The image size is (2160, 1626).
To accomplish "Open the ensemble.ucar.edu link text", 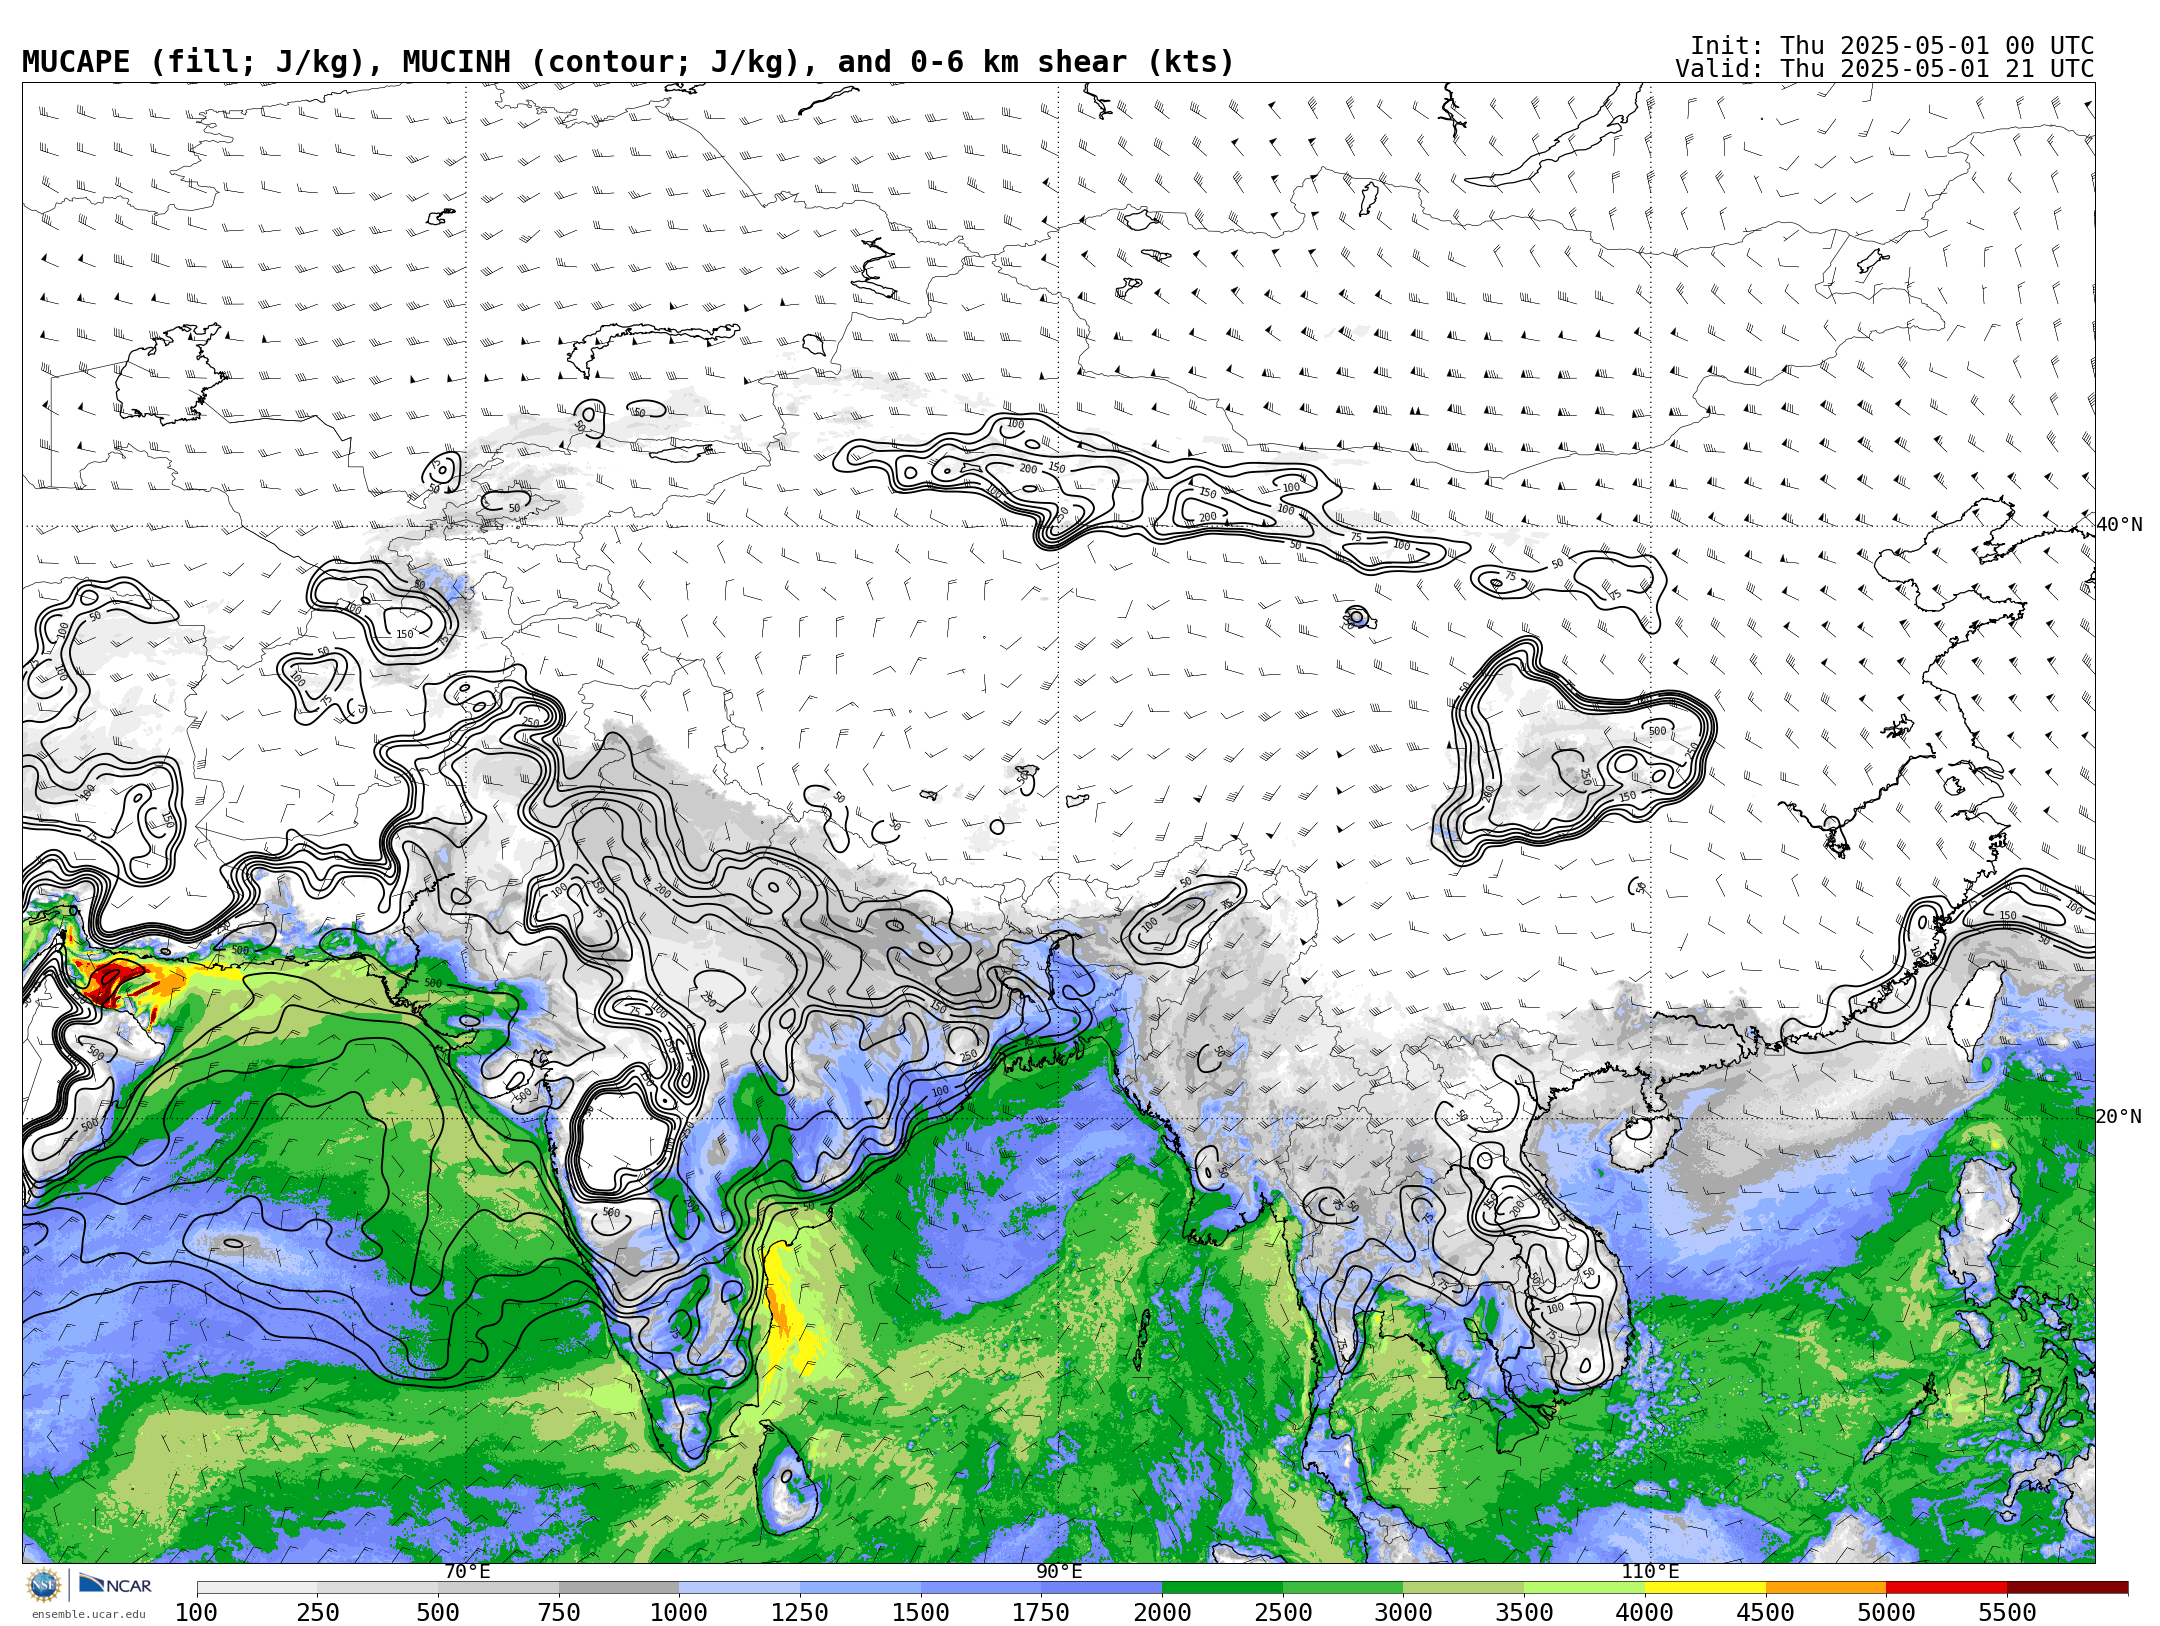I will click(88, 1614).
